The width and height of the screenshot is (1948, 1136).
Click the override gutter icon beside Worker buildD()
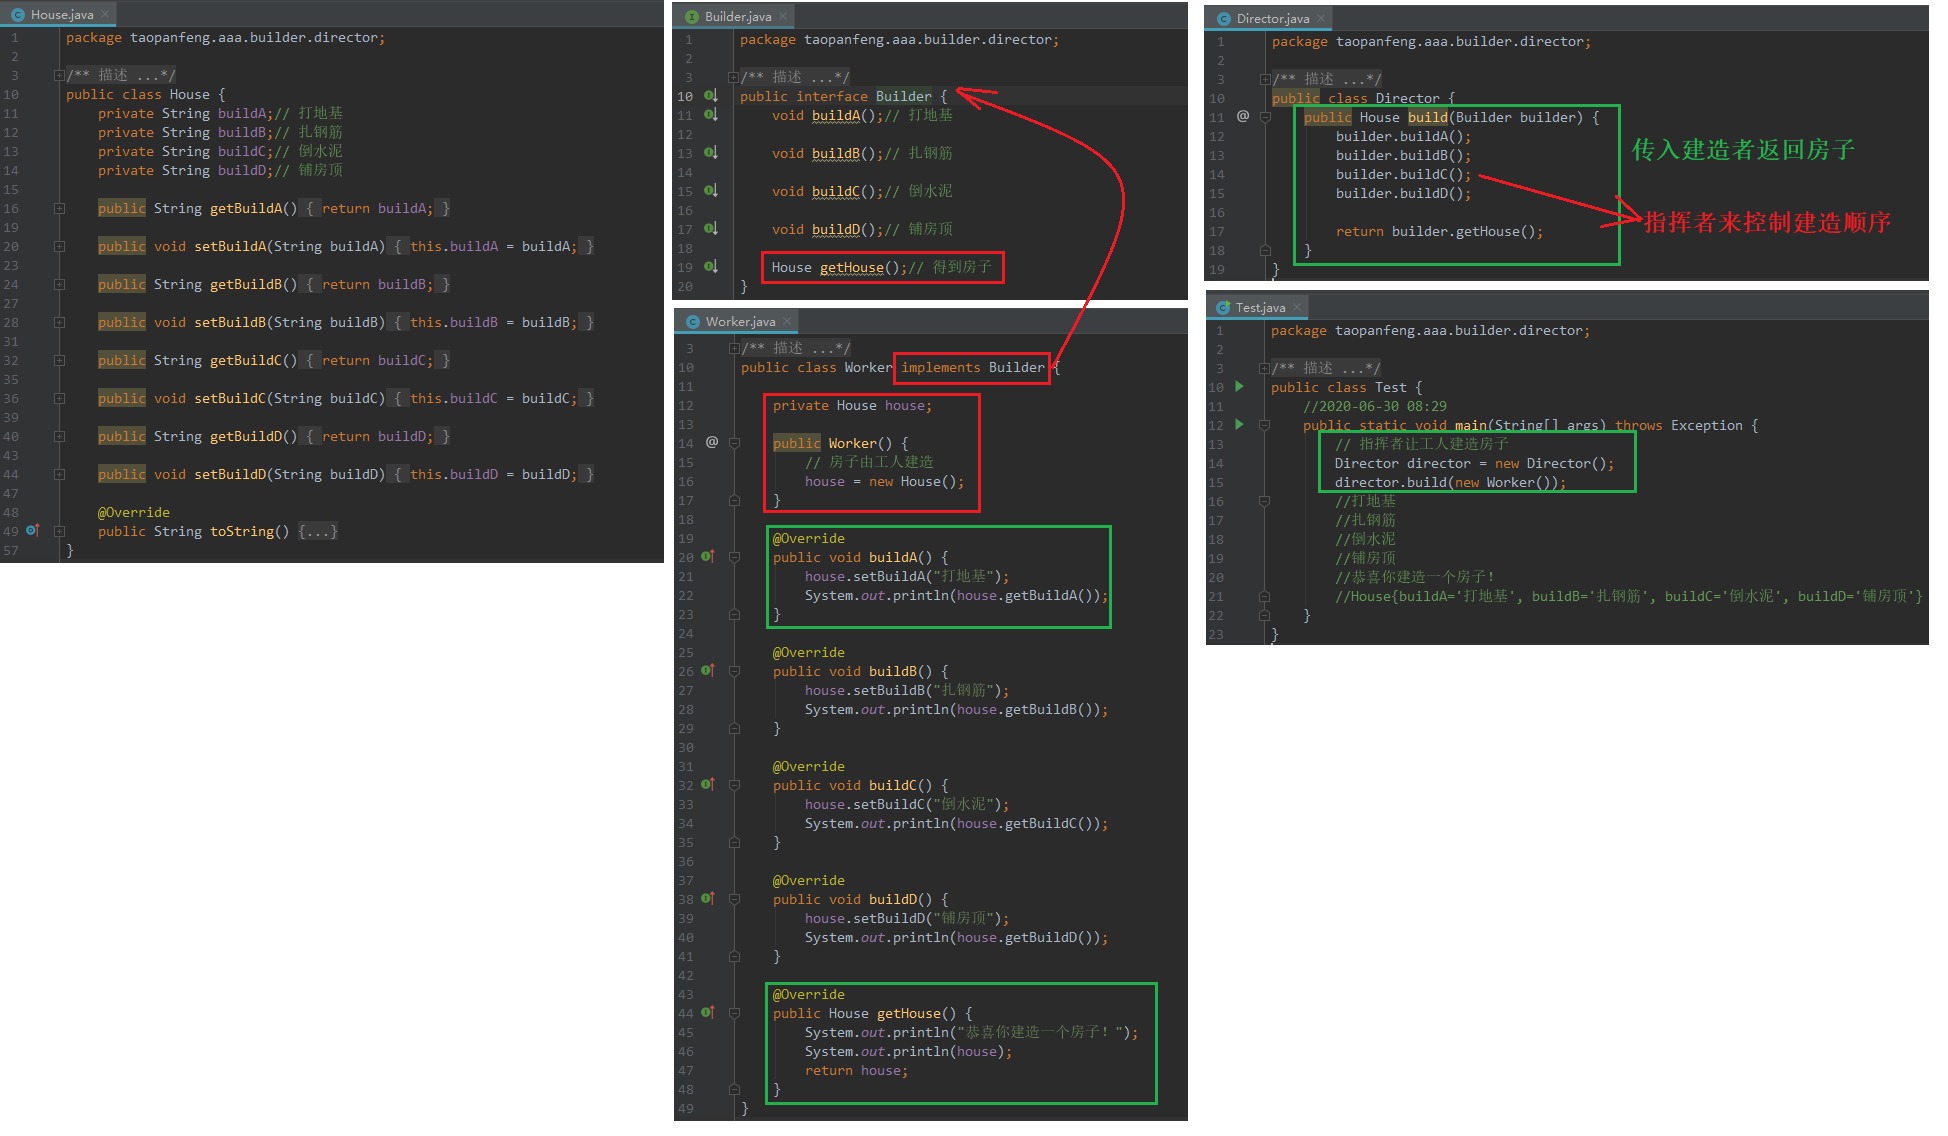point(708,899)
